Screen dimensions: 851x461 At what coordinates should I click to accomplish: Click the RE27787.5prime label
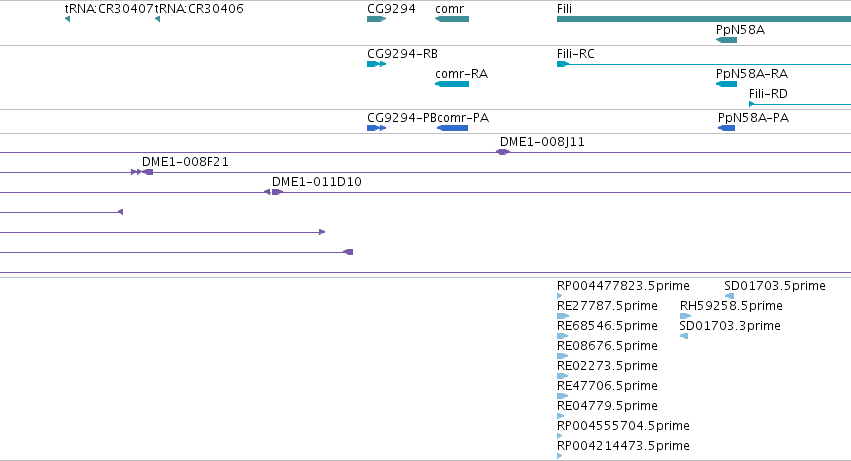pyautogui.click(x=607, y=306)
